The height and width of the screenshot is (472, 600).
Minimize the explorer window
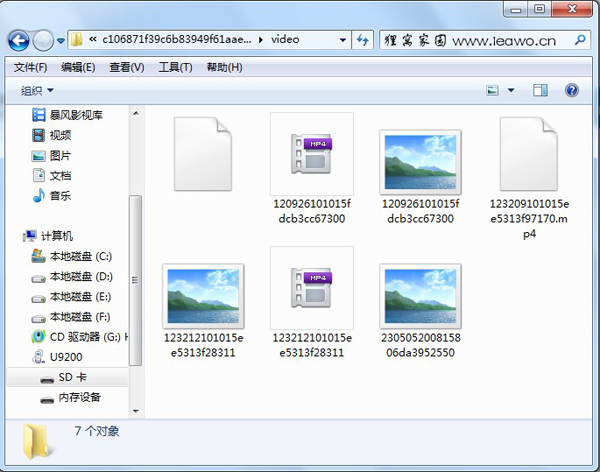tap(515, 9)
